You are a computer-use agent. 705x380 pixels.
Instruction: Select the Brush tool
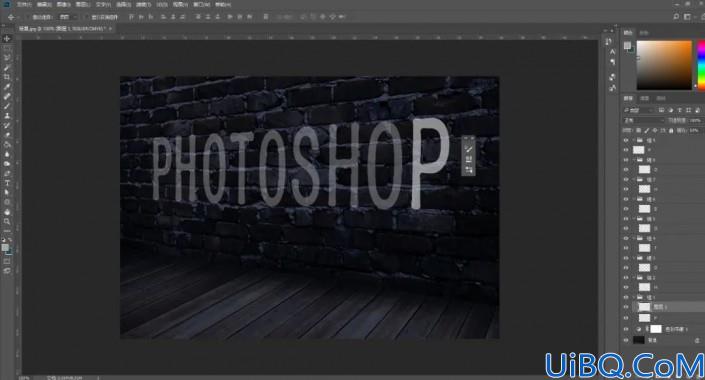click(7, 106)
